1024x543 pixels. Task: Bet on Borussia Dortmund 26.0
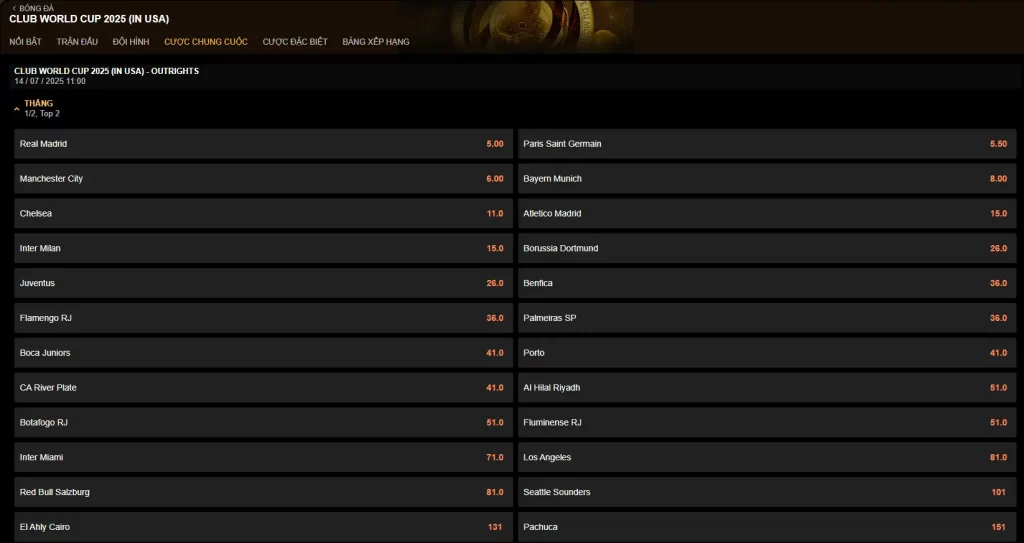(767, 248)
